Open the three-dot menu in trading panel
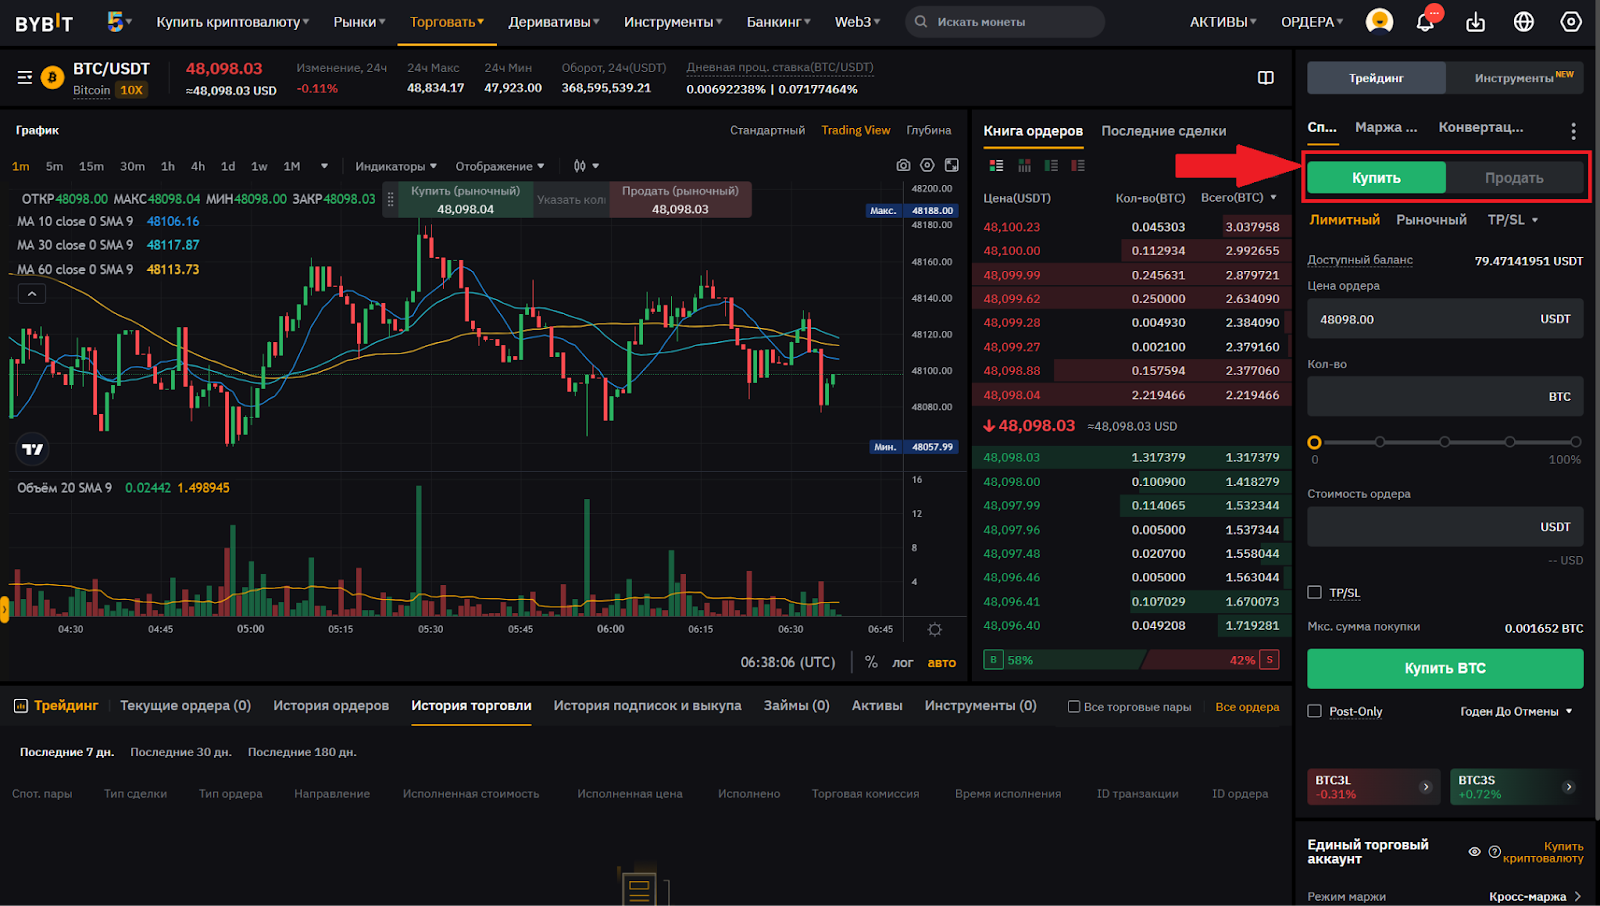The width and height of the screenshot is (1600, 906). (x=1573, y=130)
